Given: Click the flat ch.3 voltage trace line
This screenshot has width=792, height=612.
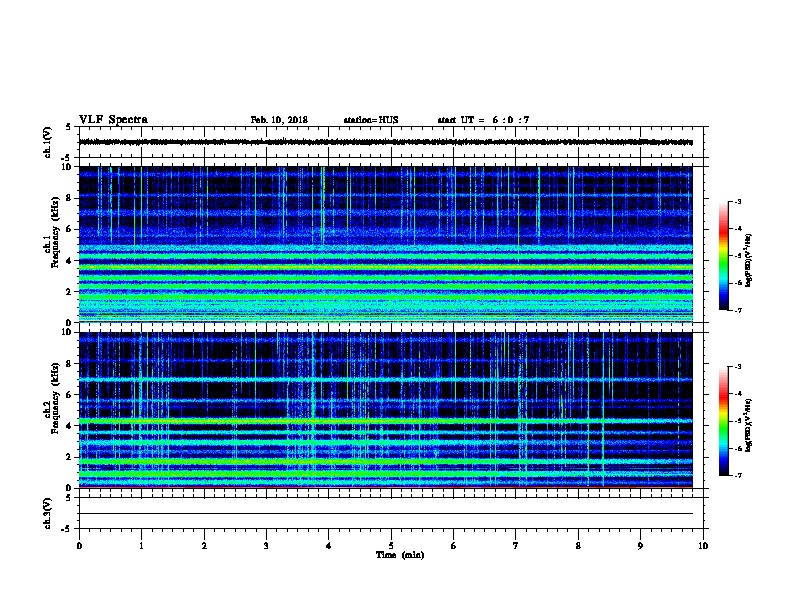Looking at the screenshot, I should tap(386, 514).
